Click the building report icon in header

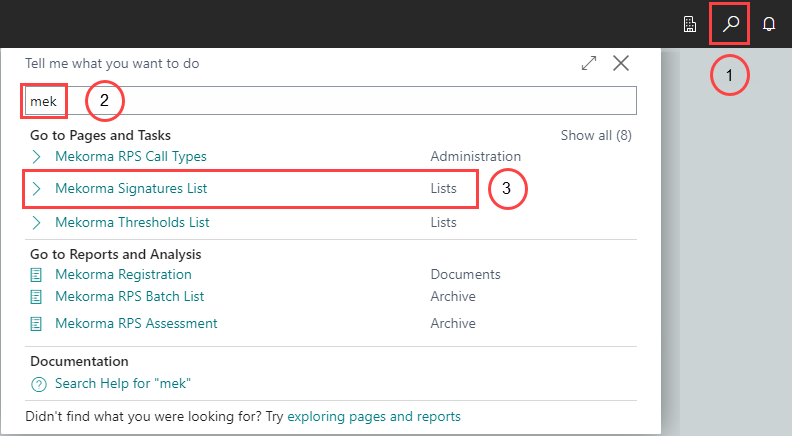(690, 24)
